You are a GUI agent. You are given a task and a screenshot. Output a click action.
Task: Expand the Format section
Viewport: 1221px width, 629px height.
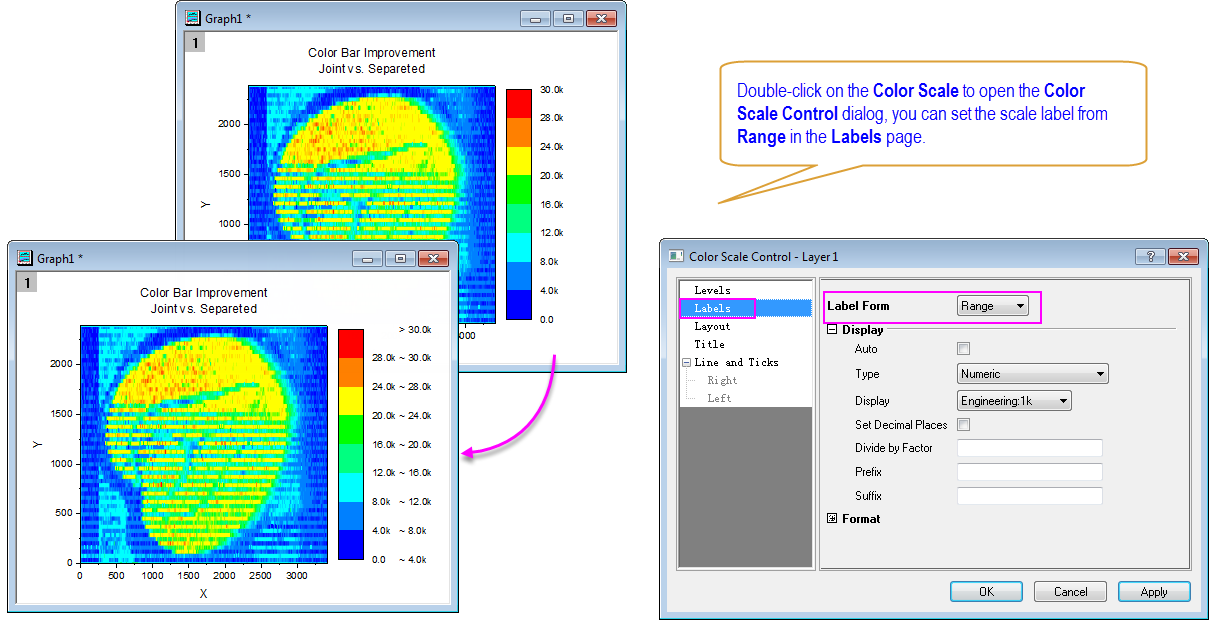pos(832,519)
